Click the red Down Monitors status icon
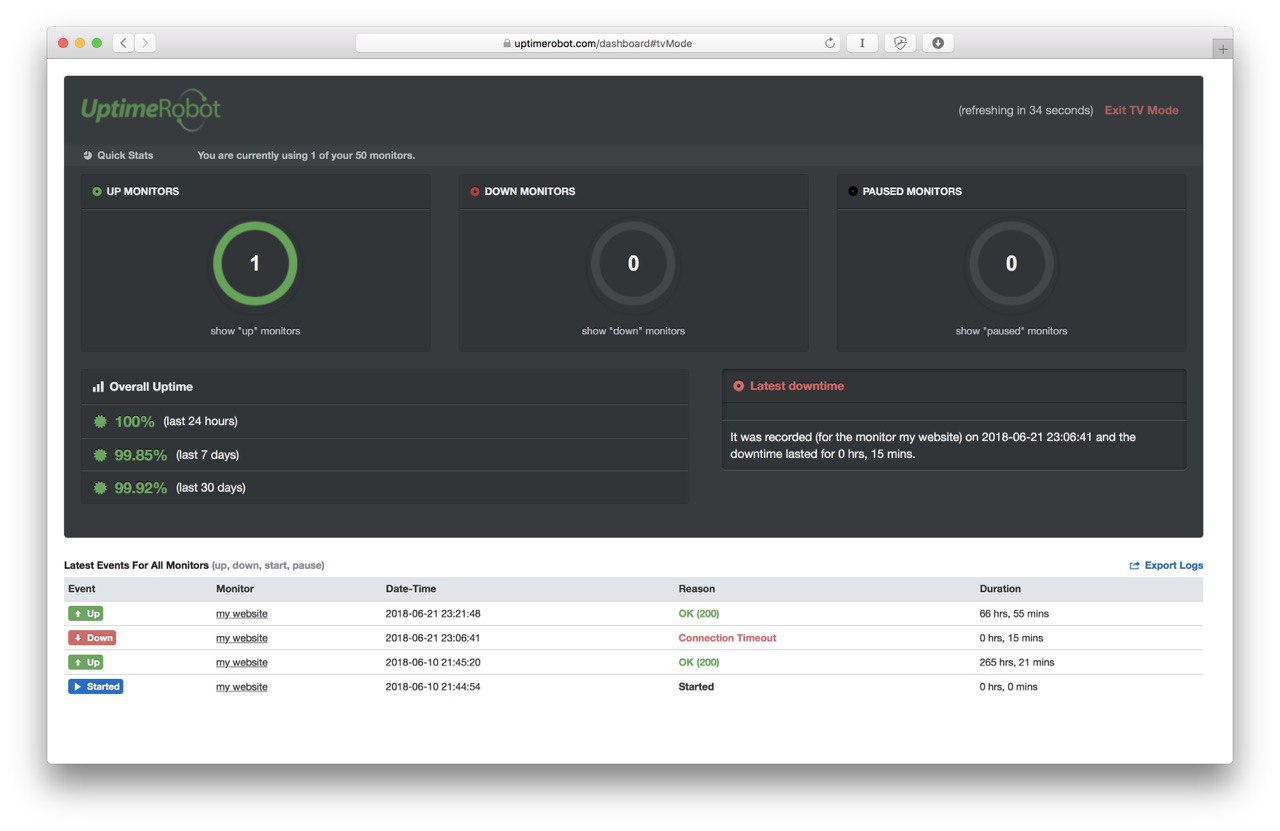 [475, 191]
